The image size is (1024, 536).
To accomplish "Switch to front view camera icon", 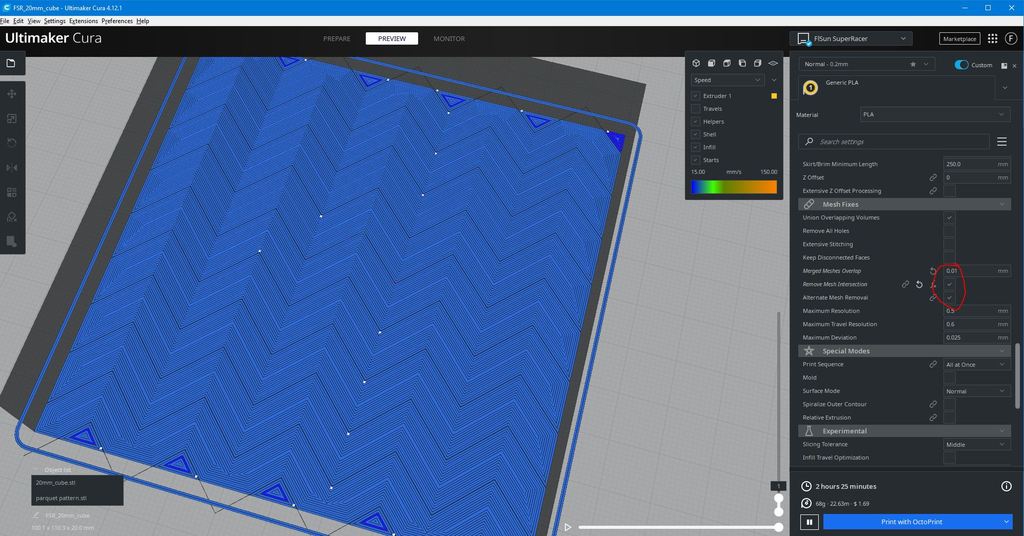I will pyautogui.click(x=711, y=63).
